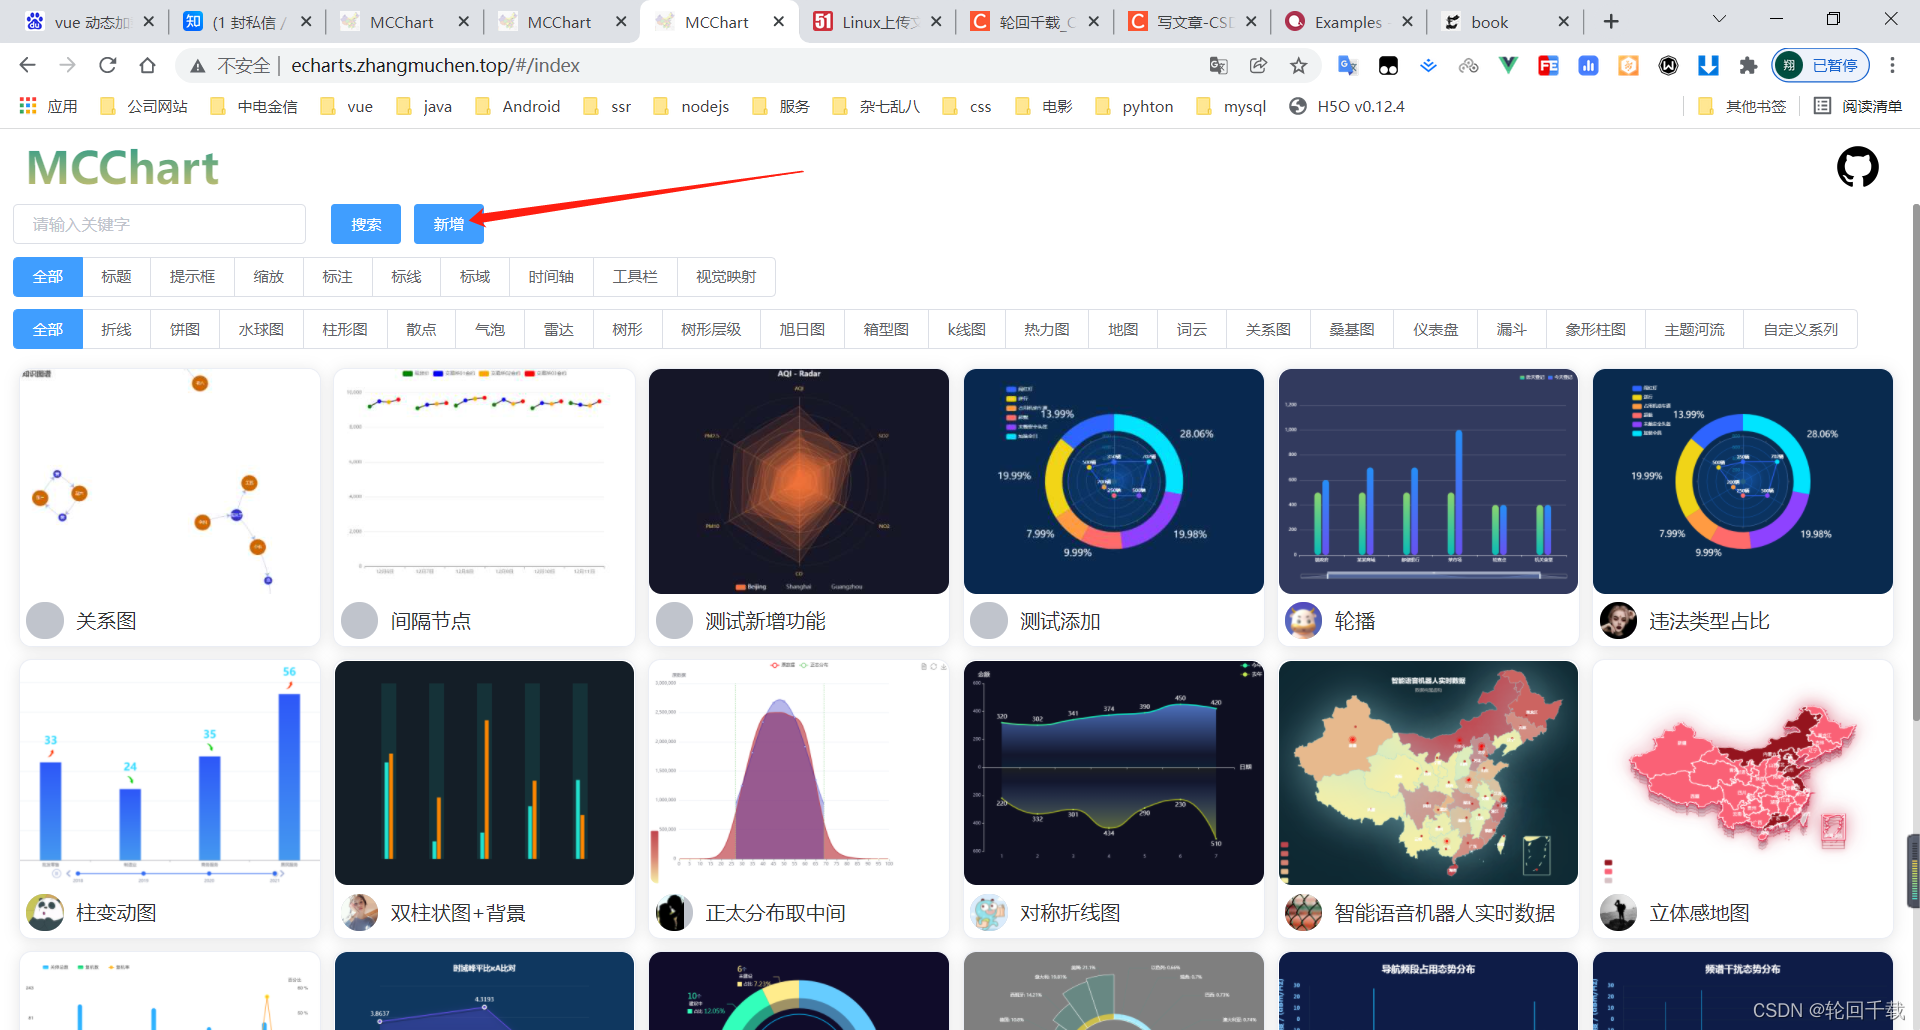Viewport: 1920px width, 1030px height.
Task: Open the nodejs bookmarks folder
Action: (692, 106)
